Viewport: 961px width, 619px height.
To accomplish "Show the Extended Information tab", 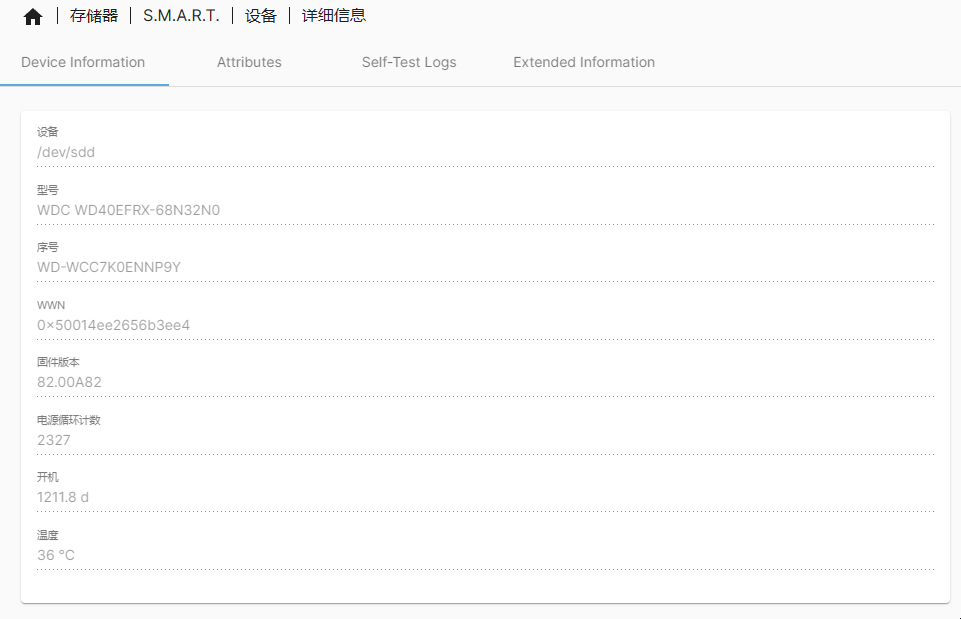I will click(x=584, y=62).
